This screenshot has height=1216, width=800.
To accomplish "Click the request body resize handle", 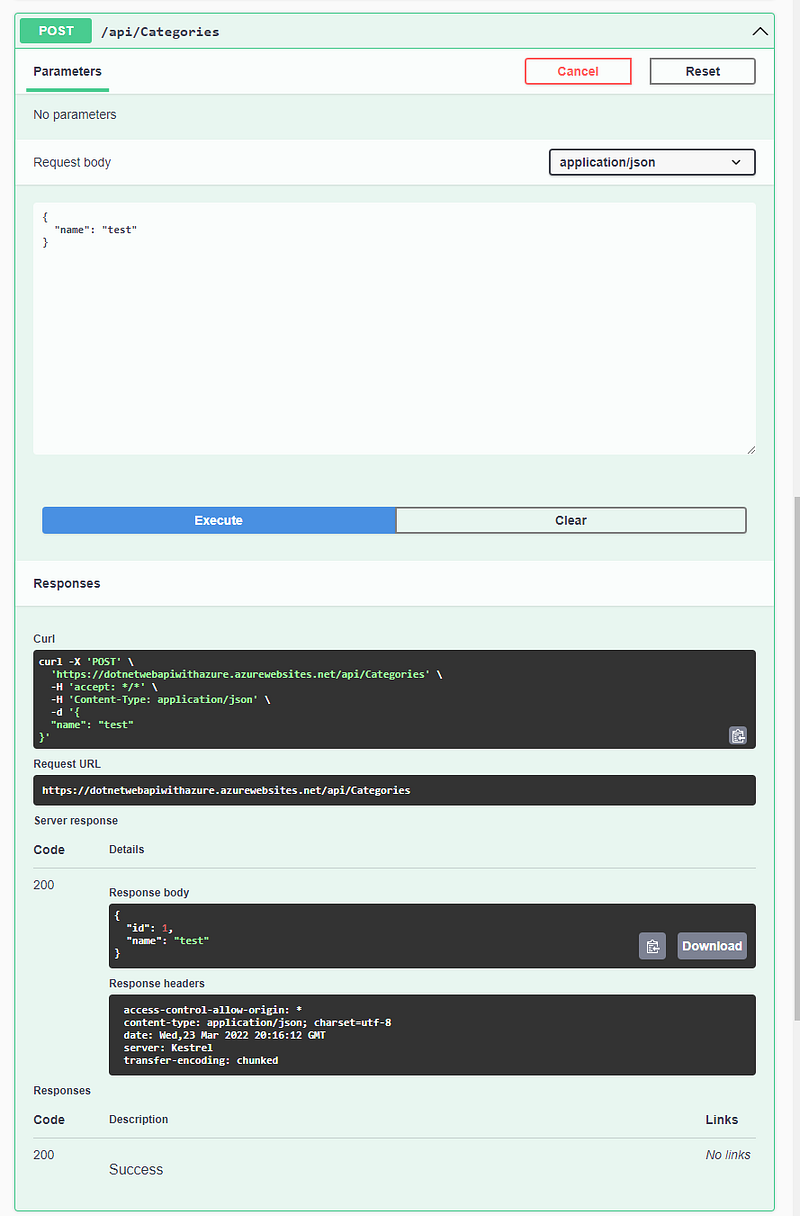I will [750, 449].
